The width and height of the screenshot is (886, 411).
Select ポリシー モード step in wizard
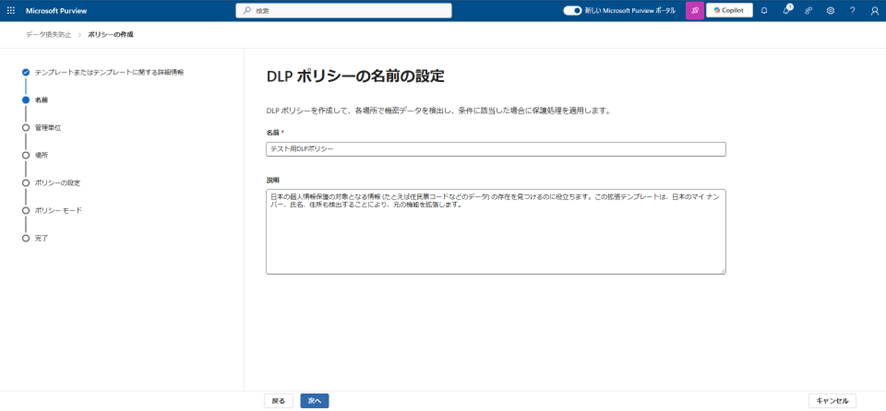click(58, 211)
